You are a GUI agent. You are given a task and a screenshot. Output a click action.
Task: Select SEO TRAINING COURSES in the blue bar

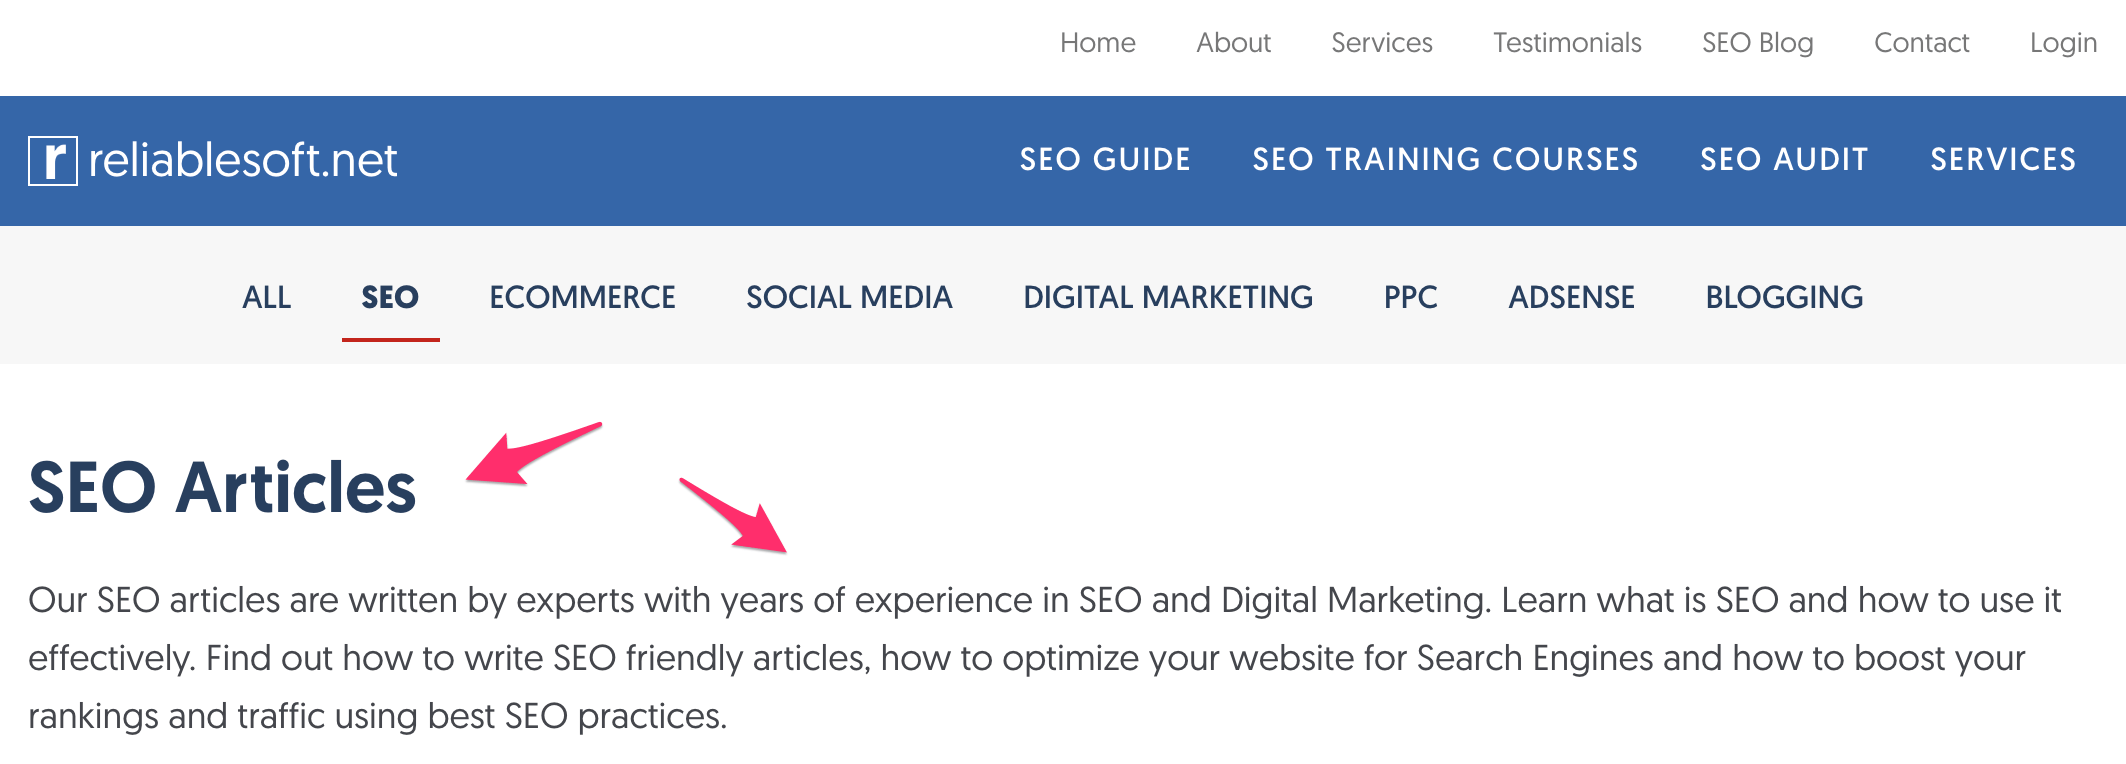[1445, 160]
